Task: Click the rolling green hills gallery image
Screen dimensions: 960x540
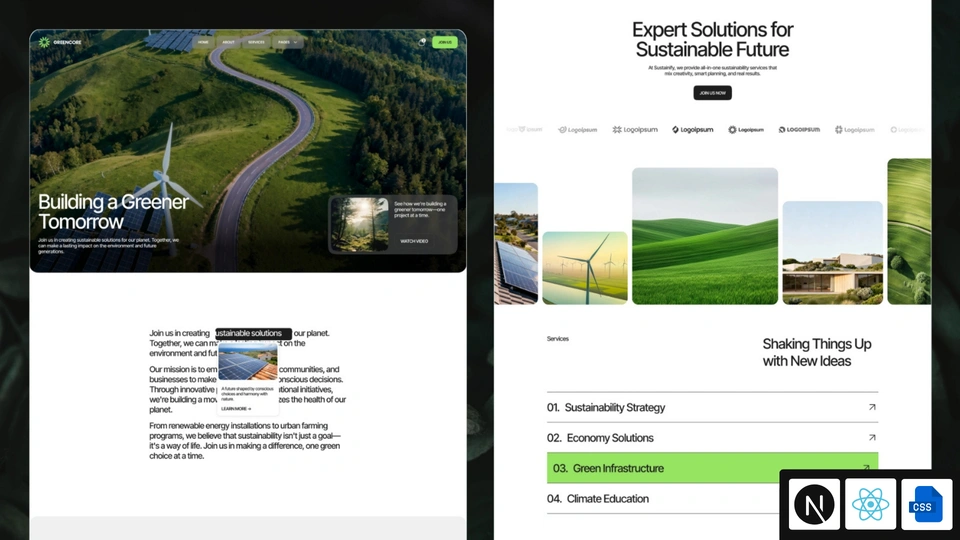Action: pos(705,236)
